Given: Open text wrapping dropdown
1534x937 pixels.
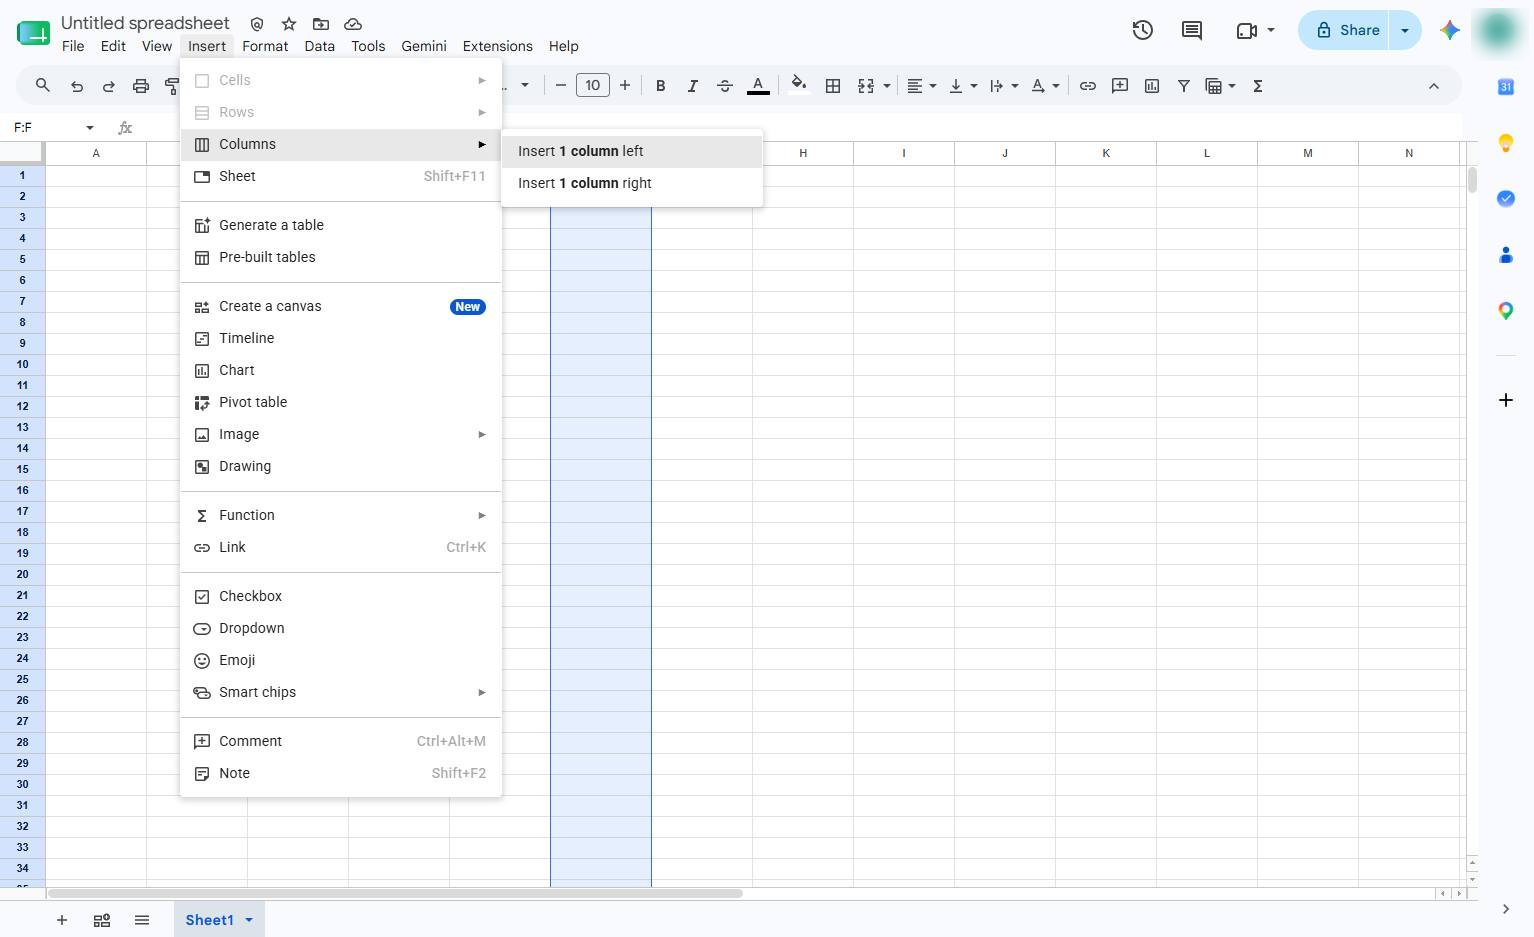Looking at the screenshot, I should point(1004,86).
